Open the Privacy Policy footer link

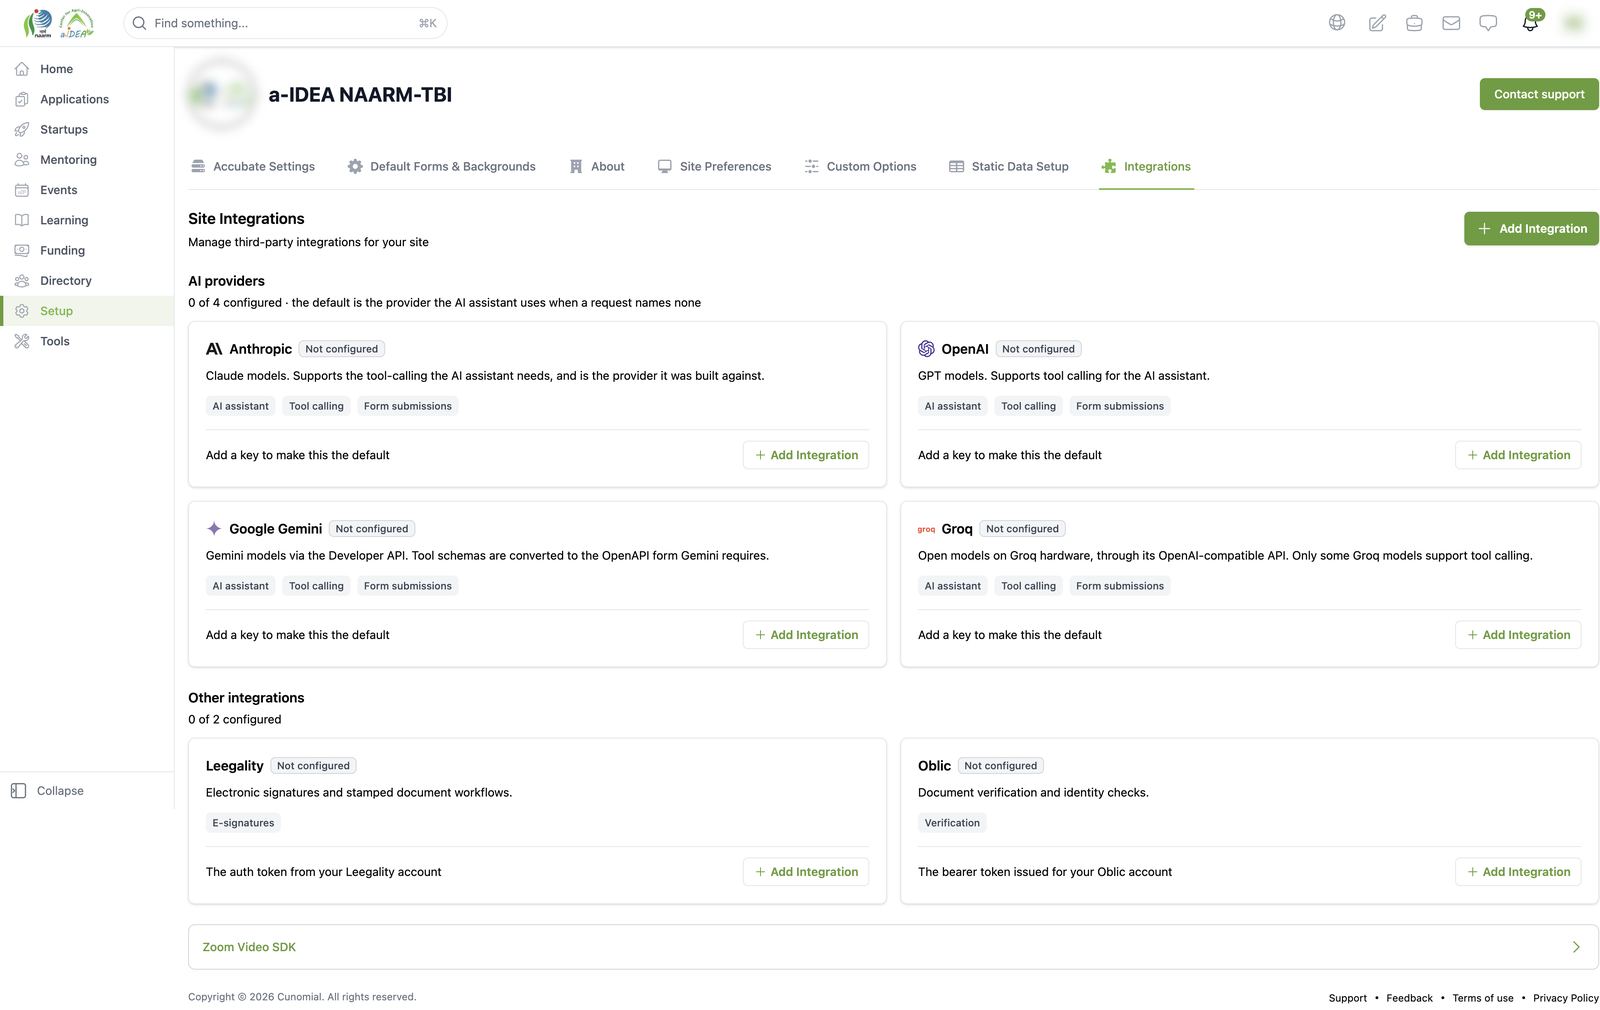point(1566,998)
